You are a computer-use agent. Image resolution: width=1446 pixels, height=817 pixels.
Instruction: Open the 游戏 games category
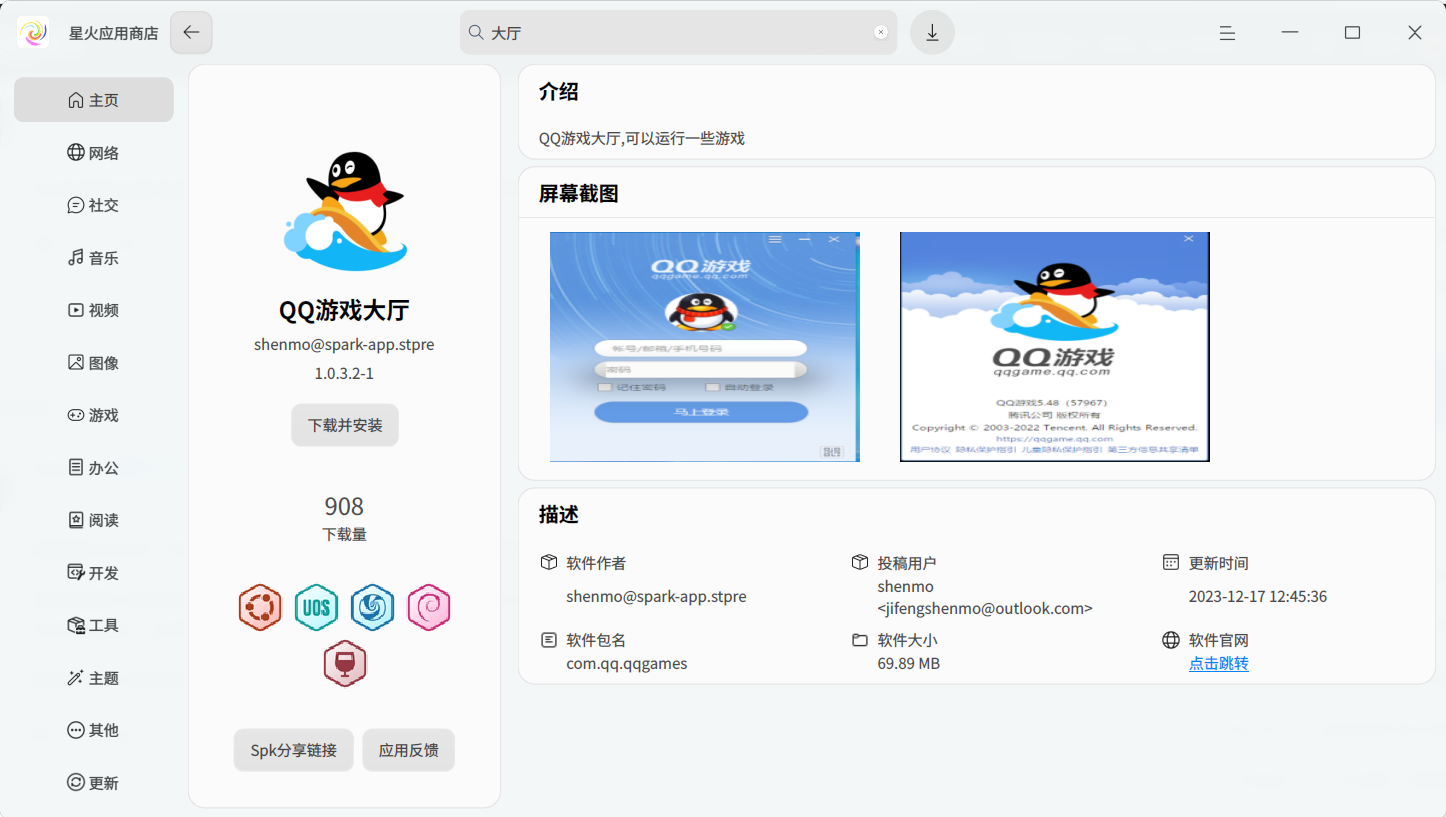click(x=94, y=415)
